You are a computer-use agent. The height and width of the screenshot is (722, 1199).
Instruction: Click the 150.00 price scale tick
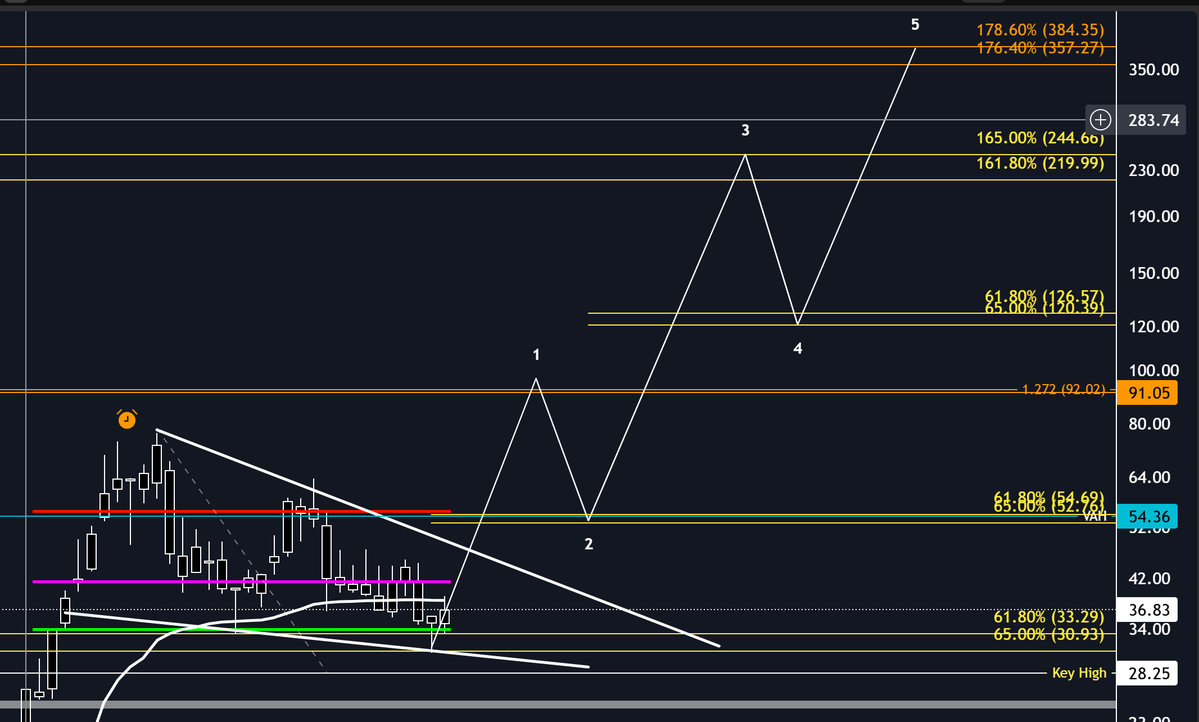(x=1153, y=273)
